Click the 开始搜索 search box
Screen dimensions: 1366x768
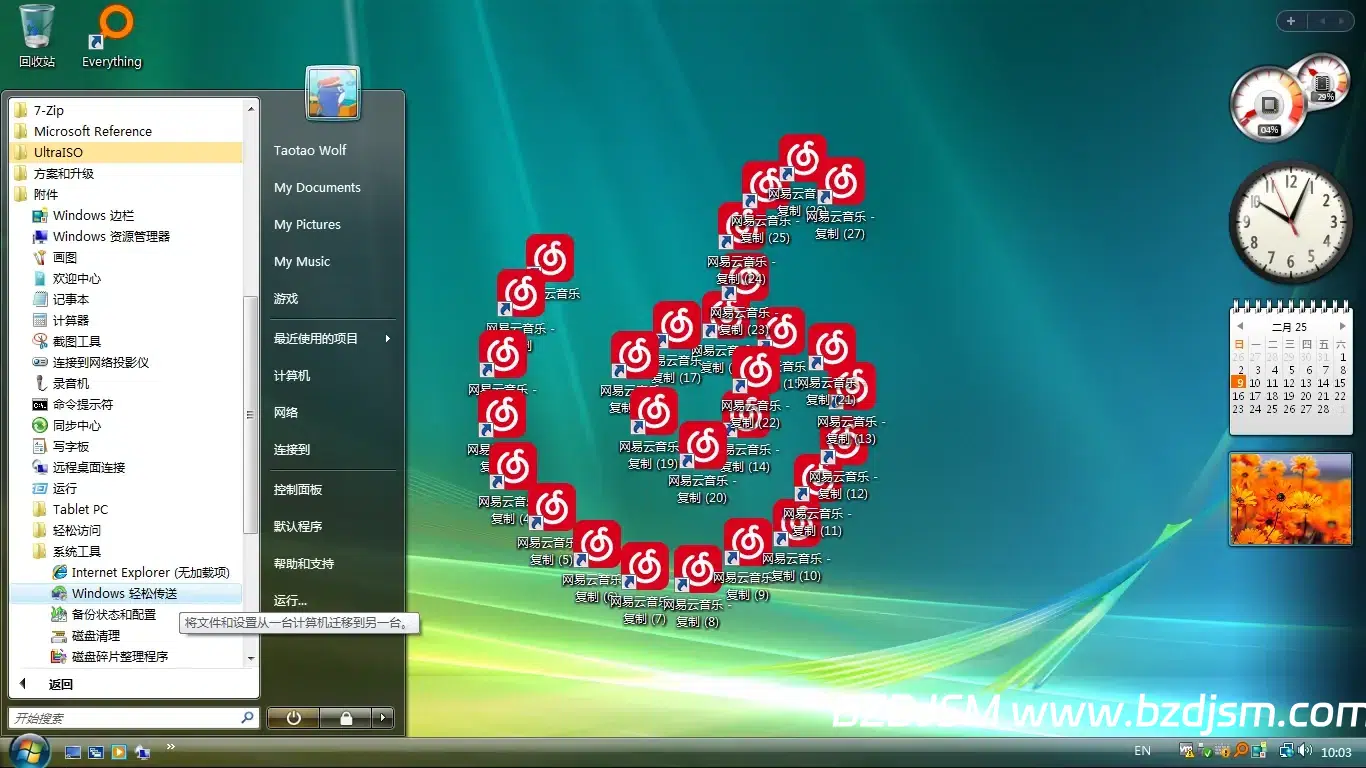point(133,718)
